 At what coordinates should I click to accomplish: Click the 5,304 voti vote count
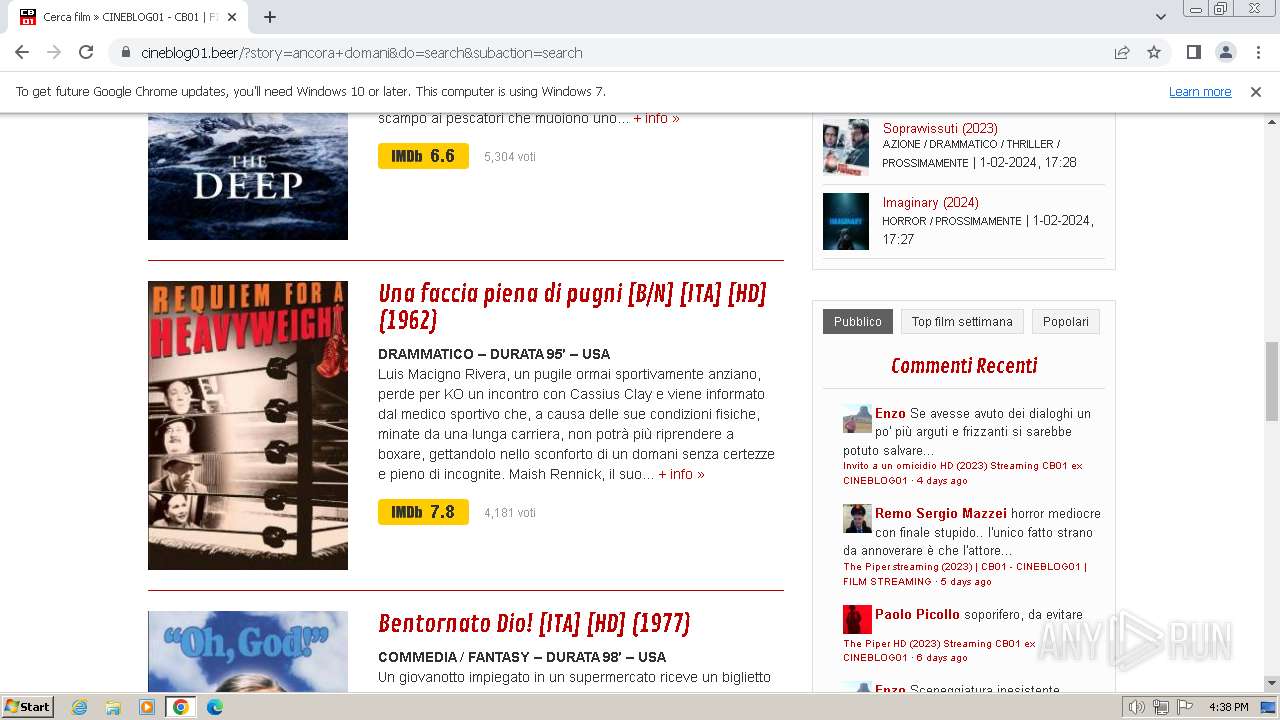point(510,157)
